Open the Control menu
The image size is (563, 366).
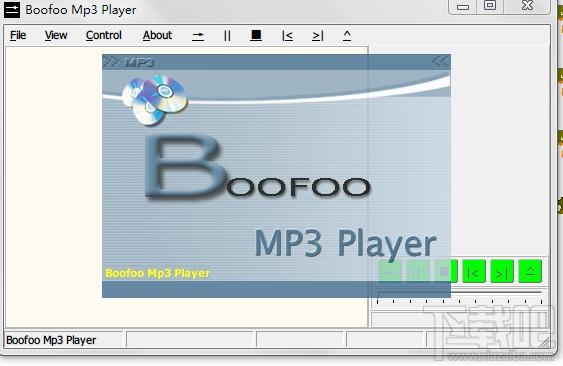[104, 35]
